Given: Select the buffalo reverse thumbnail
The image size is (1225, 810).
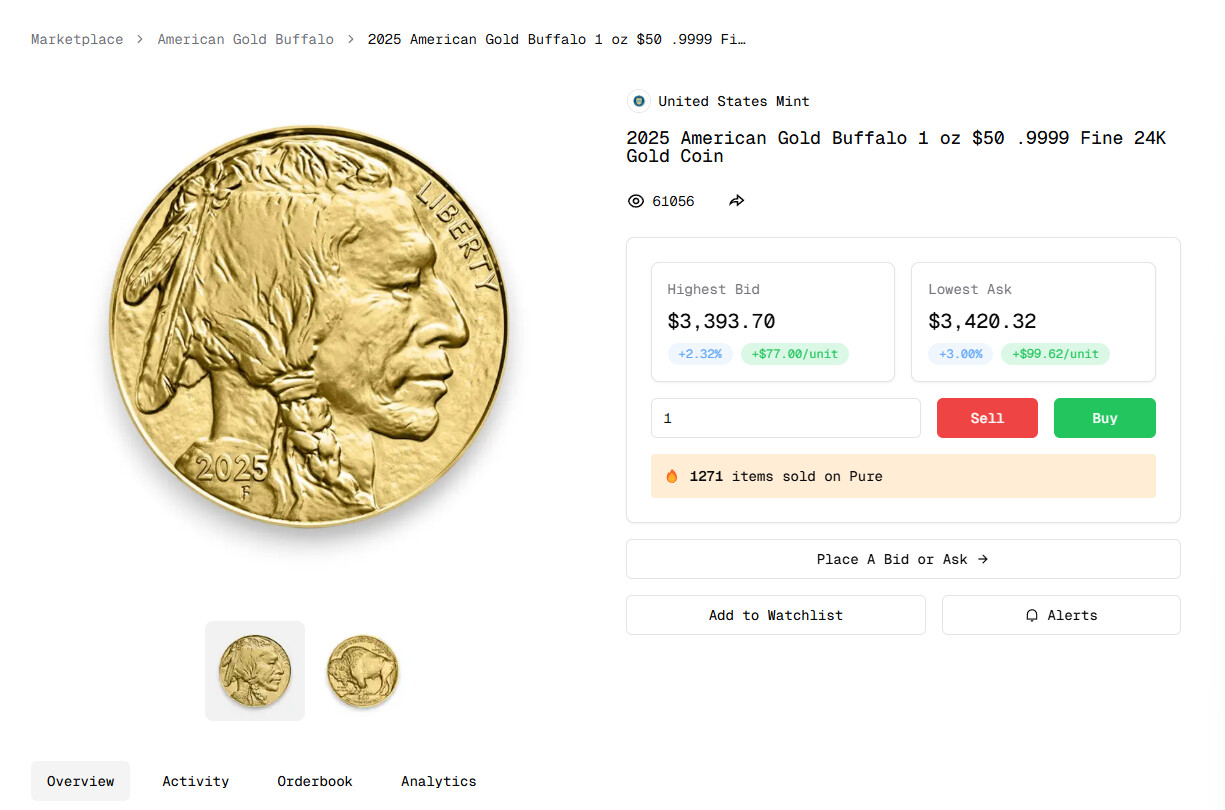Looking at the screenshot, I should point(362,670).
